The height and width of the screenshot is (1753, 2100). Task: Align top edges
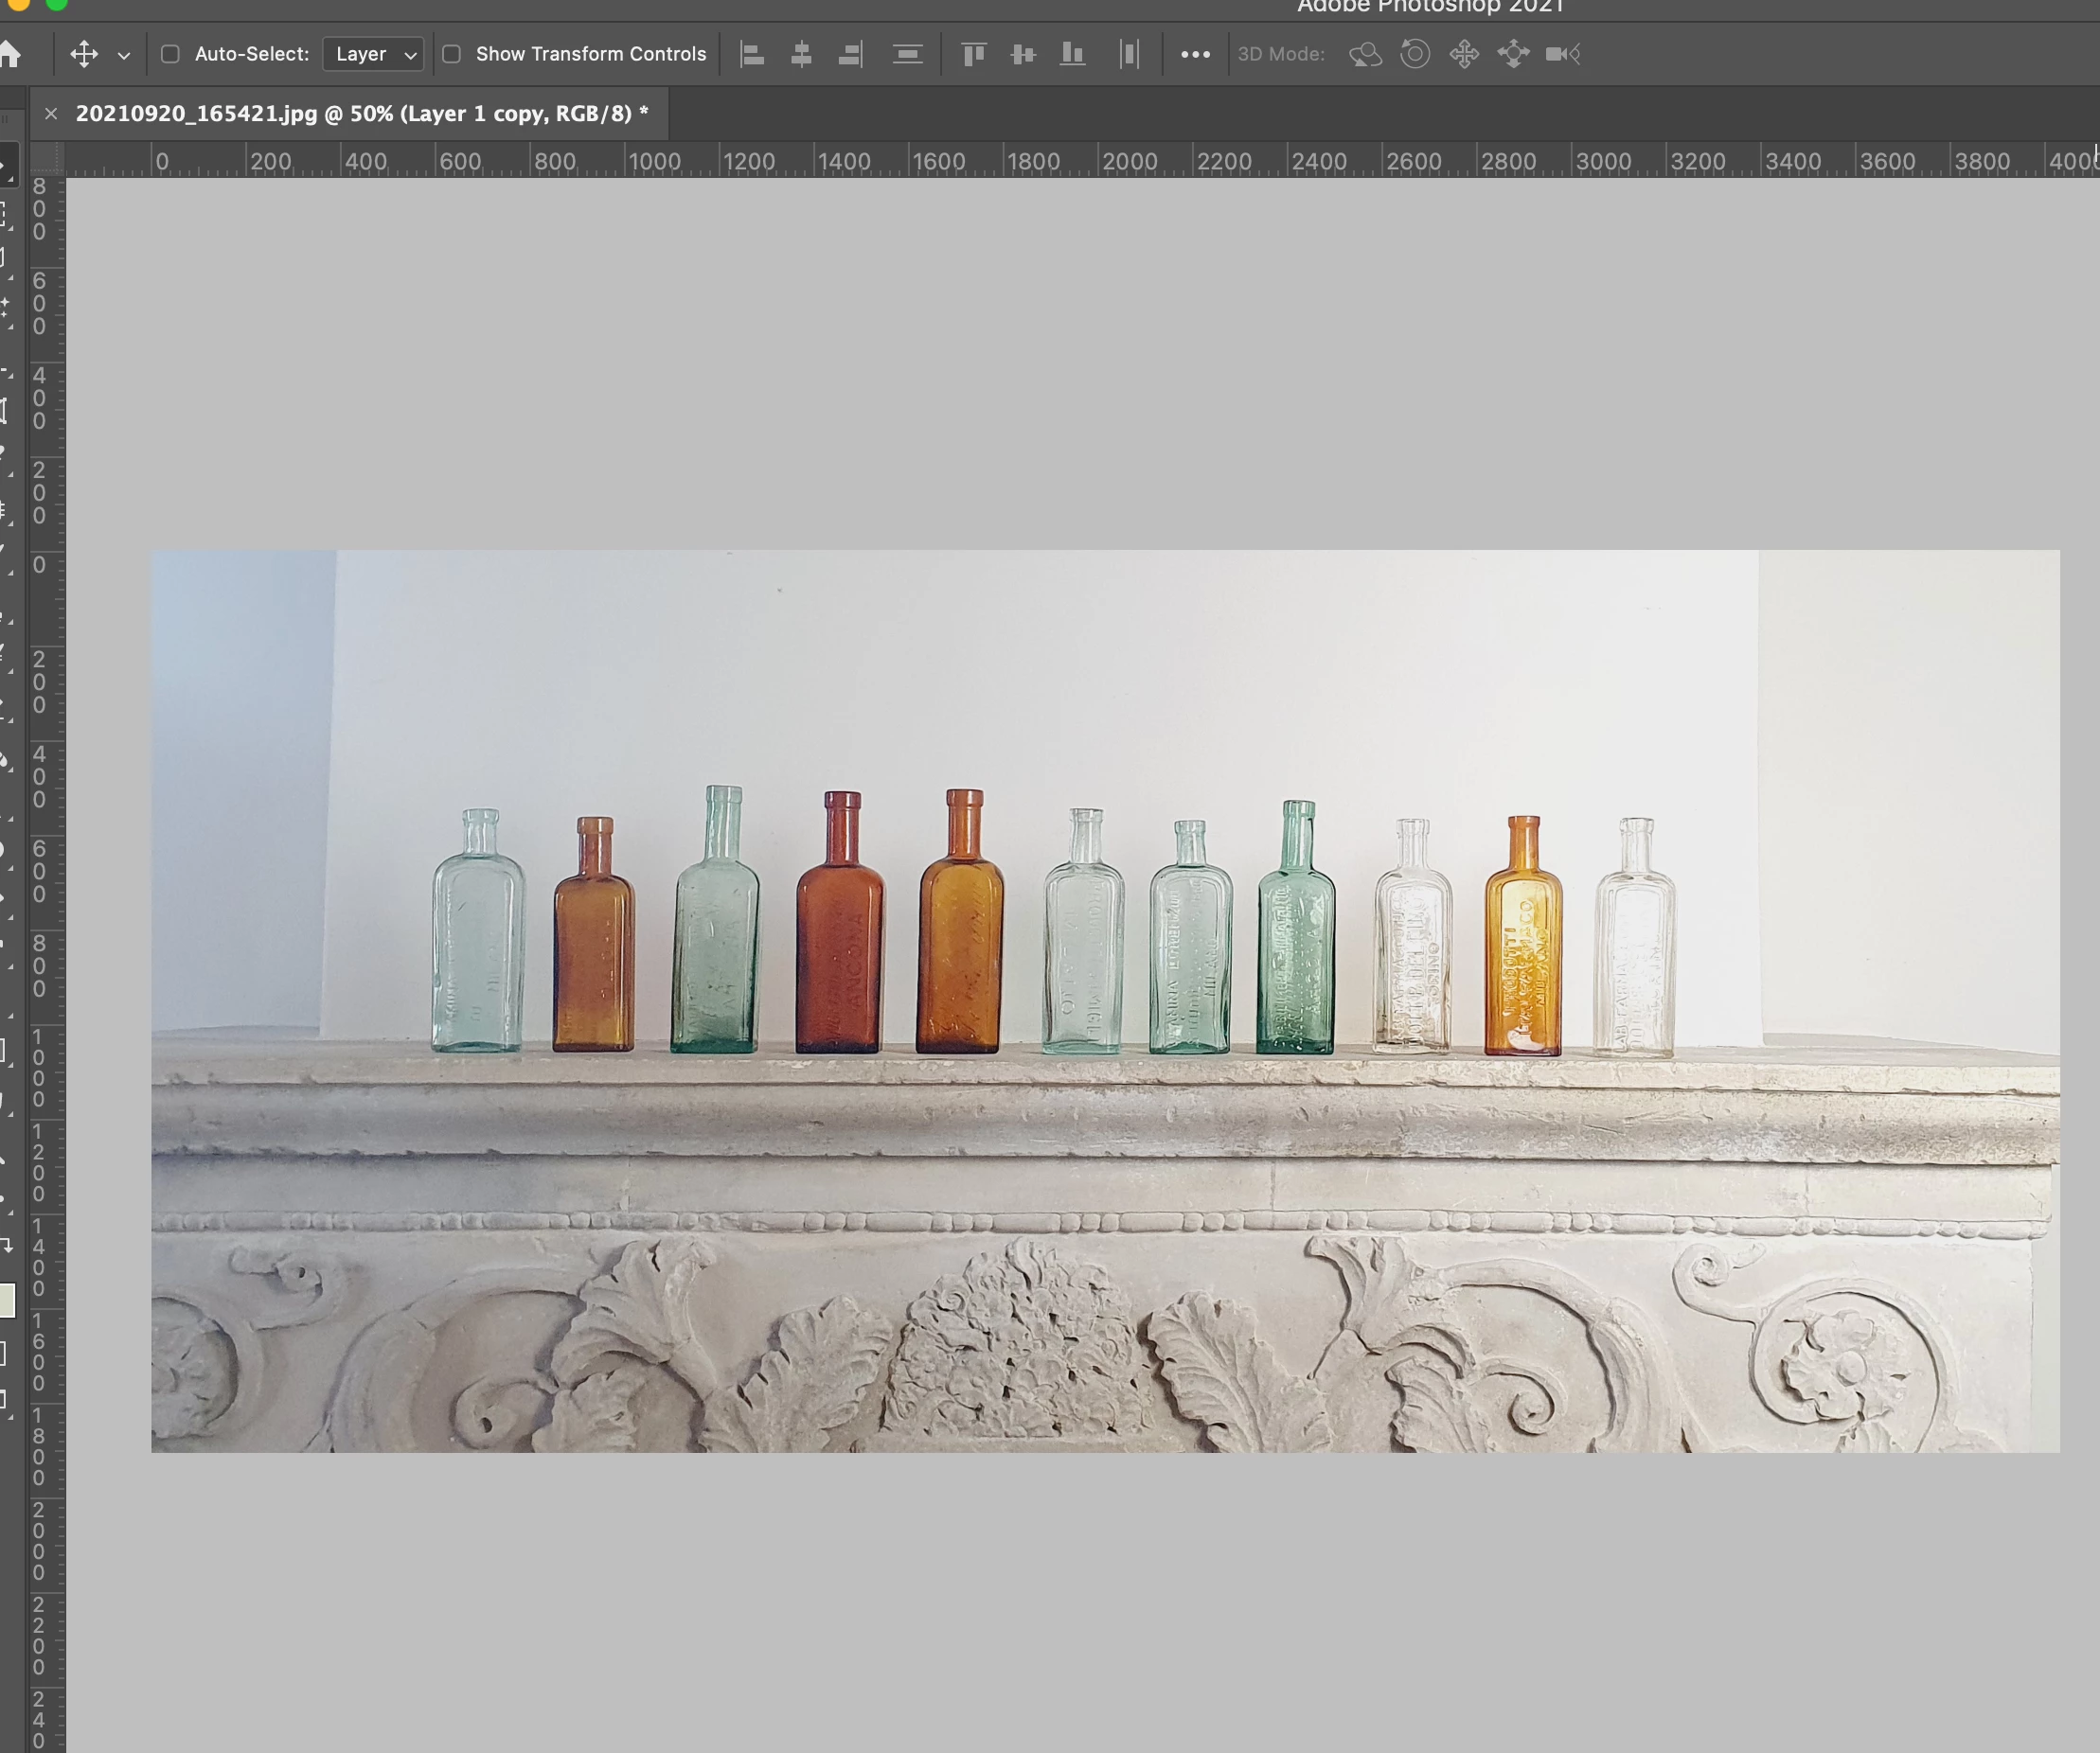tap(973, 54)
